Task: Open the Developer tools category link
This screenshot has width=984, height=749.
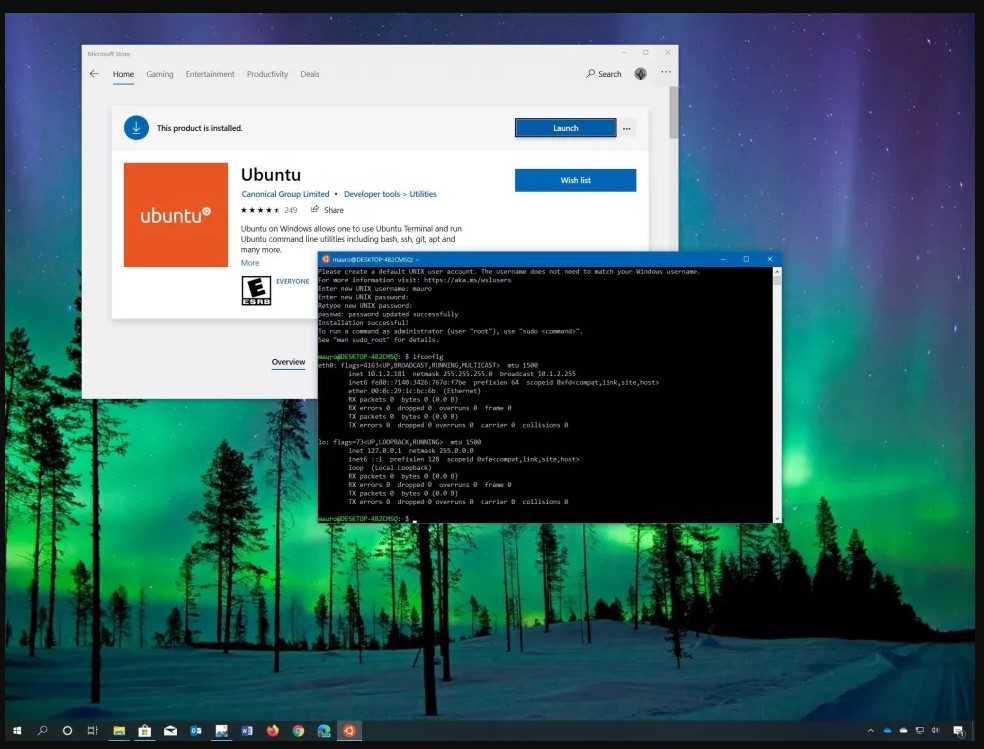Action: tap(372, 194)
